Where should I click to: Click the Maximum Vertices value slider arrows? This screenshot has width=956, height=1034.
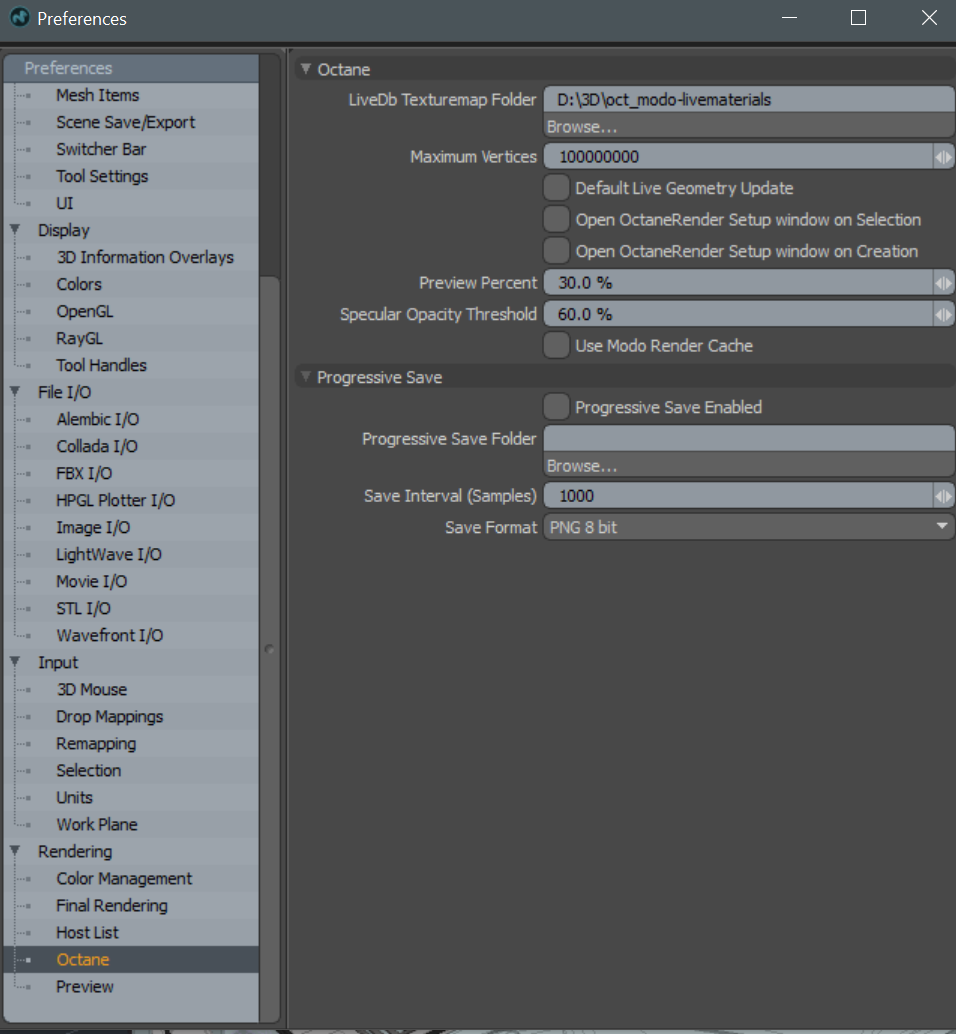(x=943, y=157)
